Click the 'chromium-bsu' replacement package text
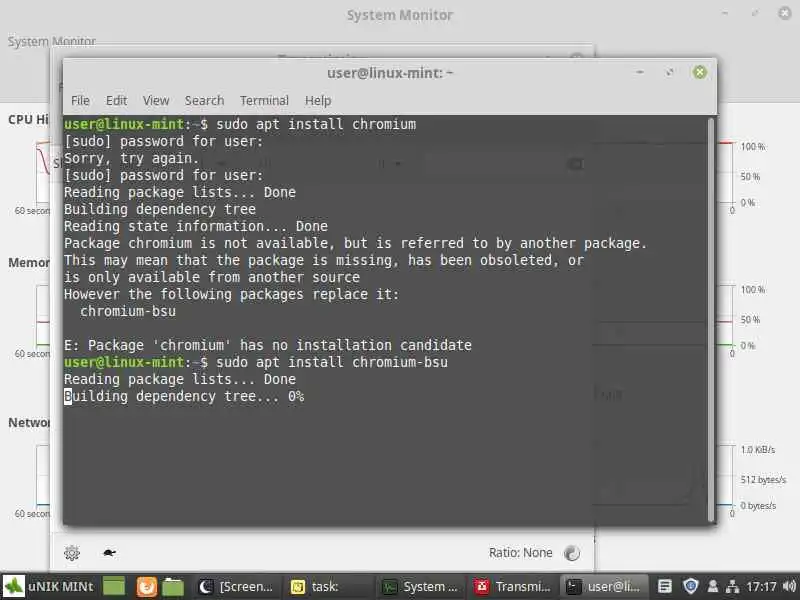Screen dimensions: 800x600 click(128, 311)
